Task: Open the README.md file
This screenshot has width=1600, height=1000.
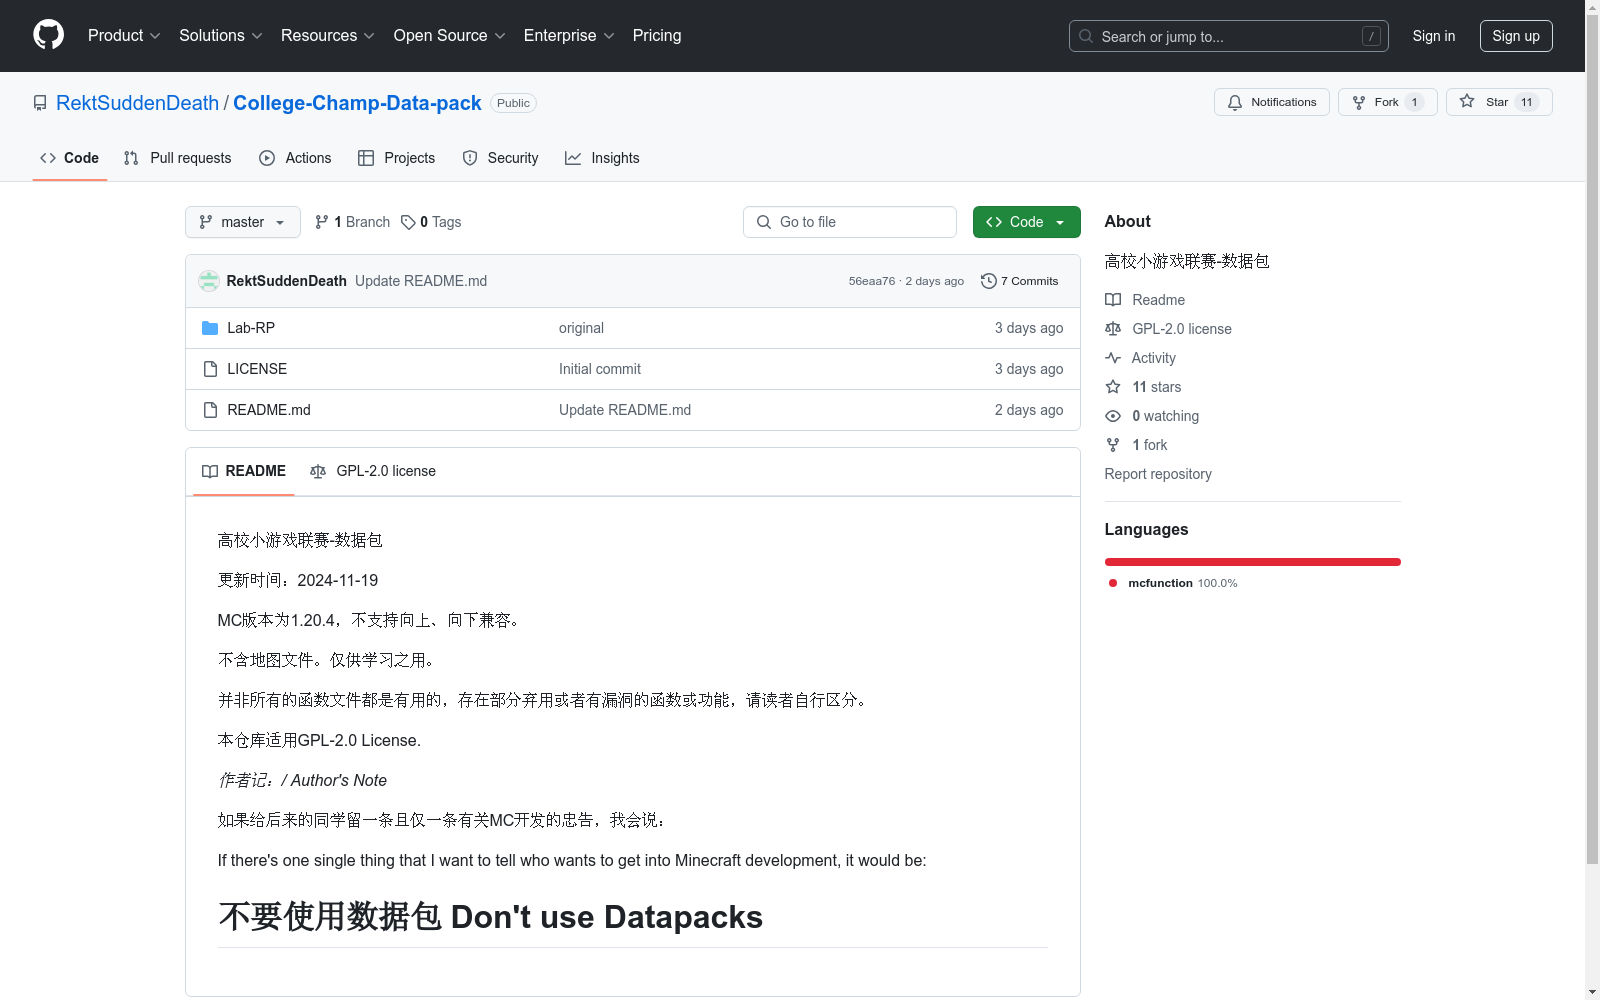Action: pyautogui.click(x=269, y=410)
